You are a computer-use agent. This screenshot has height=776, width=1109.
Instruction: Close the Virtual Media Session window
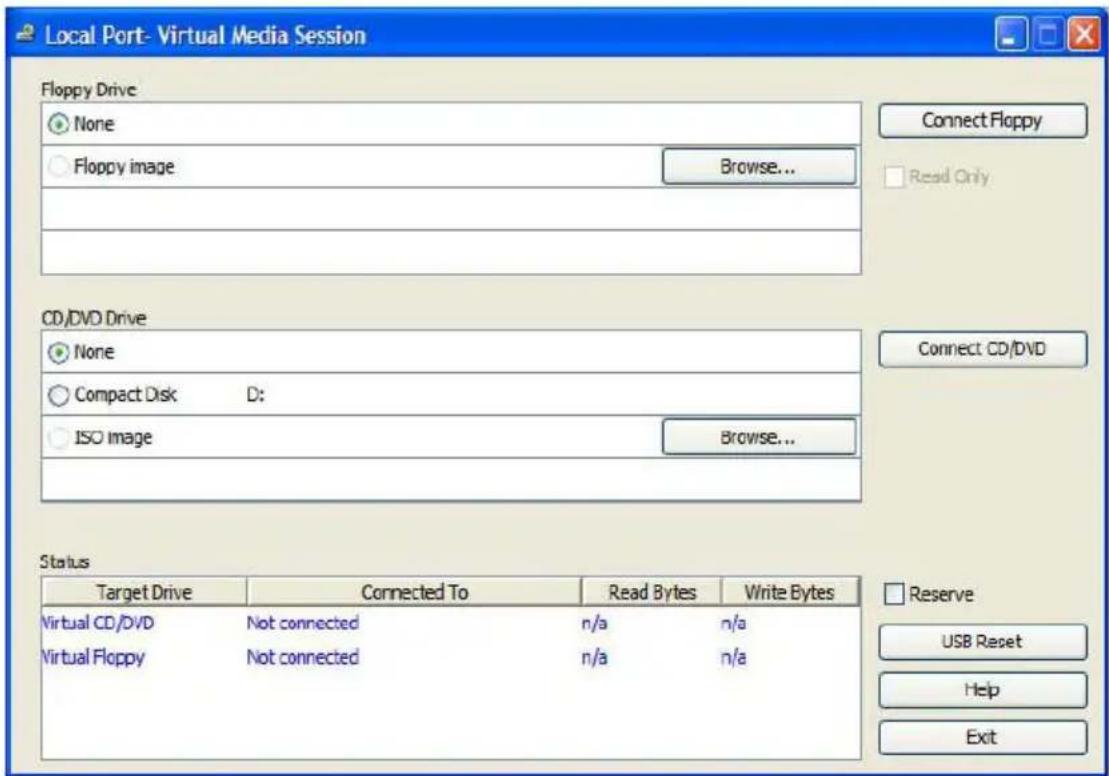point(1084,35)
